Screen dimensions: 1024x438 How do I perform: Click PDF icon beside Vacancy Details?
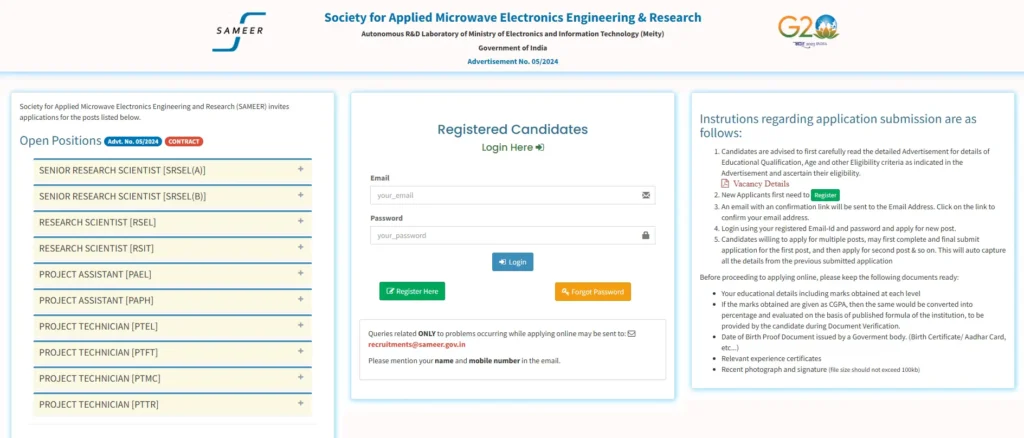tap(725, 184)
